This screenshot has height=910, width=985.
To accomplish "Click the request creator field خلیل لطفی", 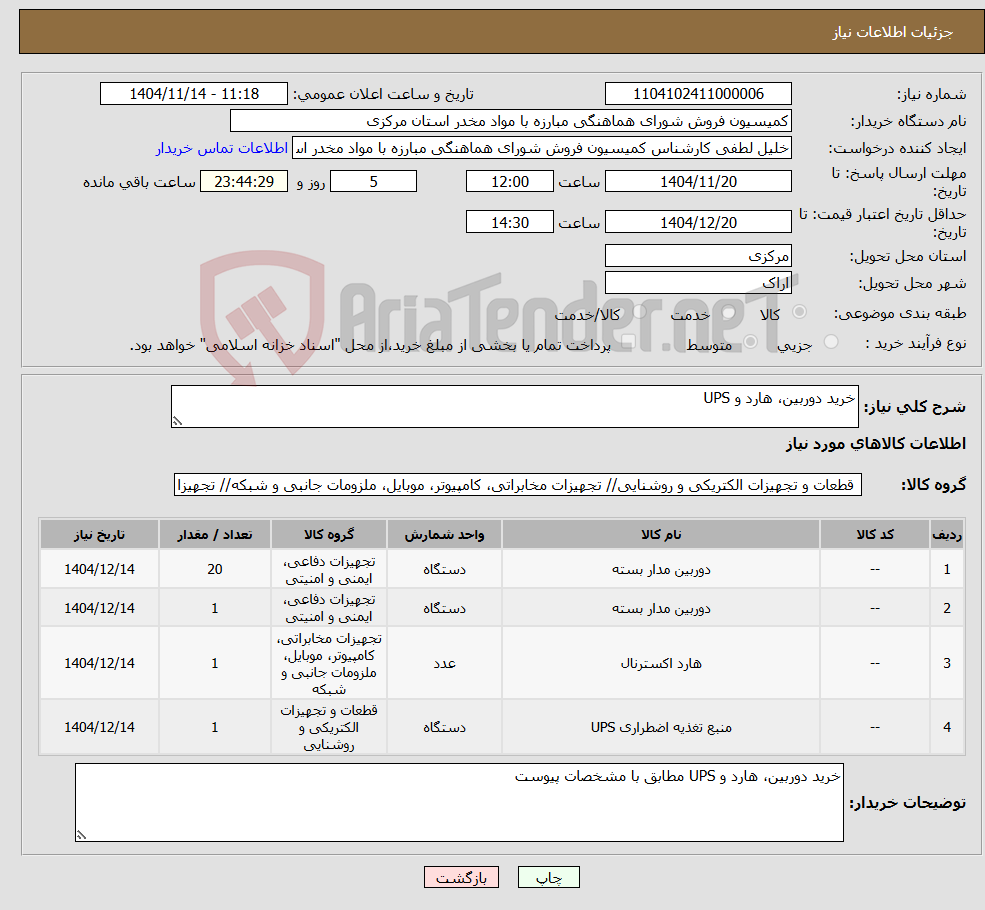I will pyautogui.click(x=541, y=148).
